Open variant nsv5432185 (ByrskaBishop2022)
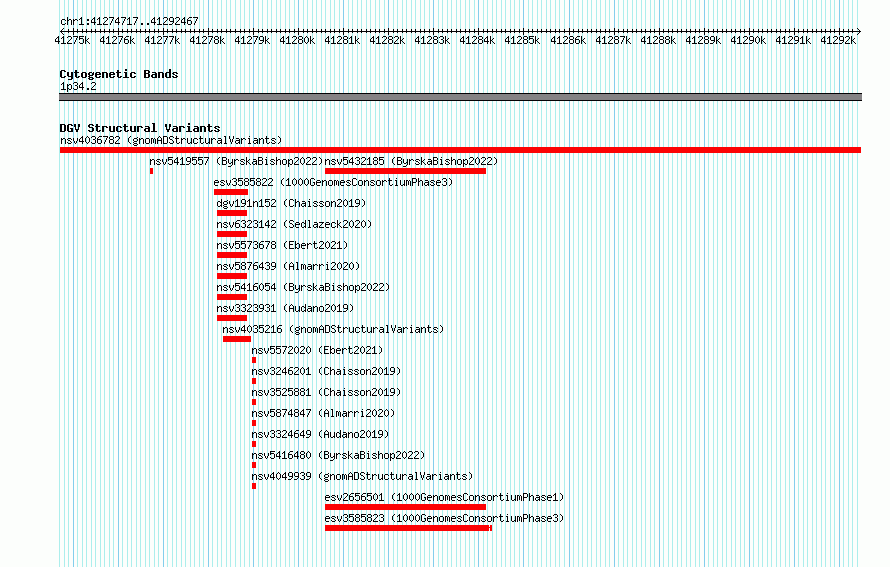The height and width of the screenshot is (567, 890). [x=411, y=161]
